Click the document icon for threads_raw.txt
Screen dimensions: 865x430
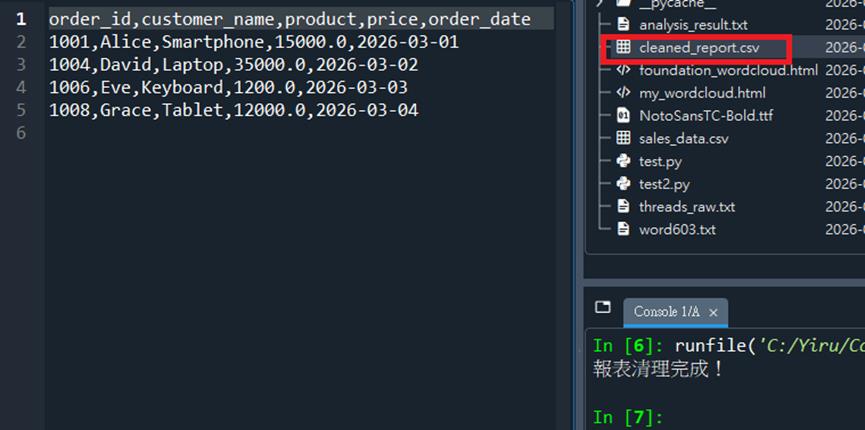tap(623, 207)
